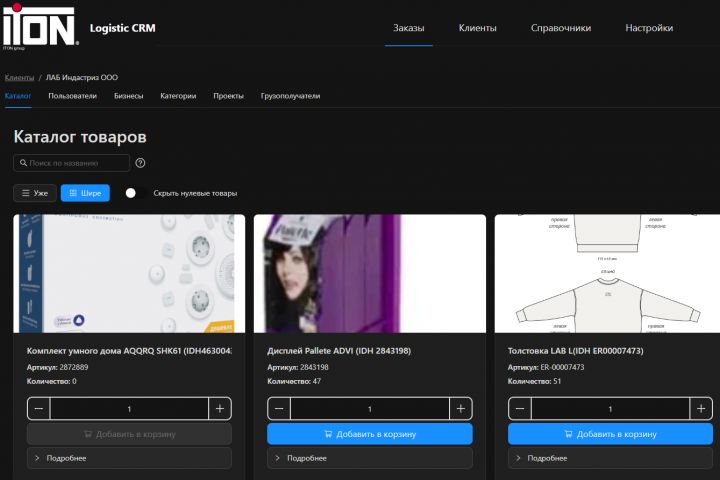The width and height of the screenshot is (720, 480).
Task: Click quantity field for Дисплей Pallete ADVI
Action: coord(370,408)
